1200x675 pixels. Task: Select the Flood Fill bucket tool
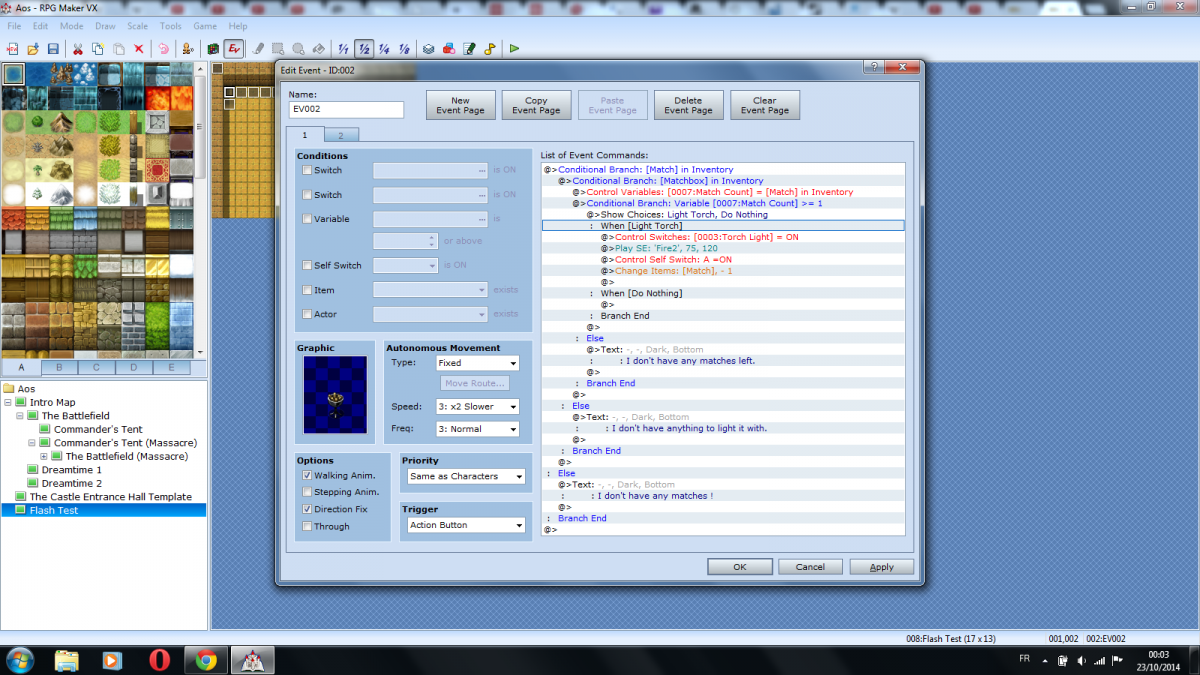318,48
